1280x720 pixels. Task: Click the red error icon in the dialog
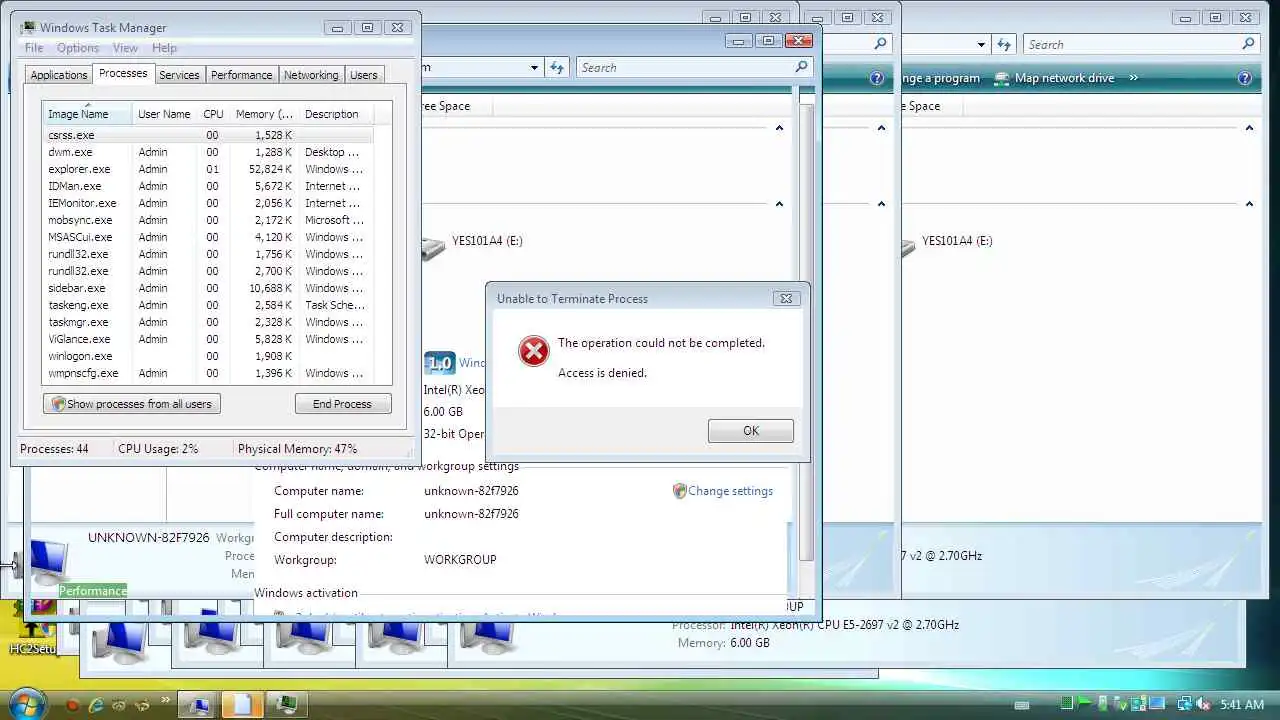[534, 351]
